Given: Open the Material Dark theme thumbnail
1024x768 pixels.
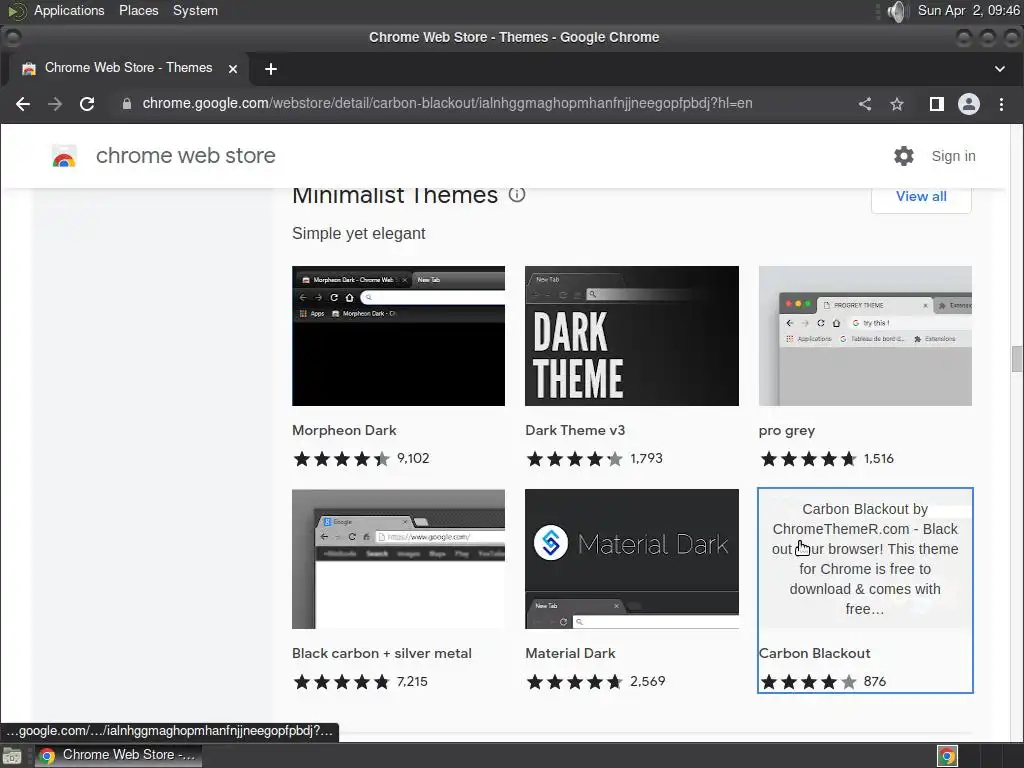Looking at the screenshot, I should tap(632, 559).
